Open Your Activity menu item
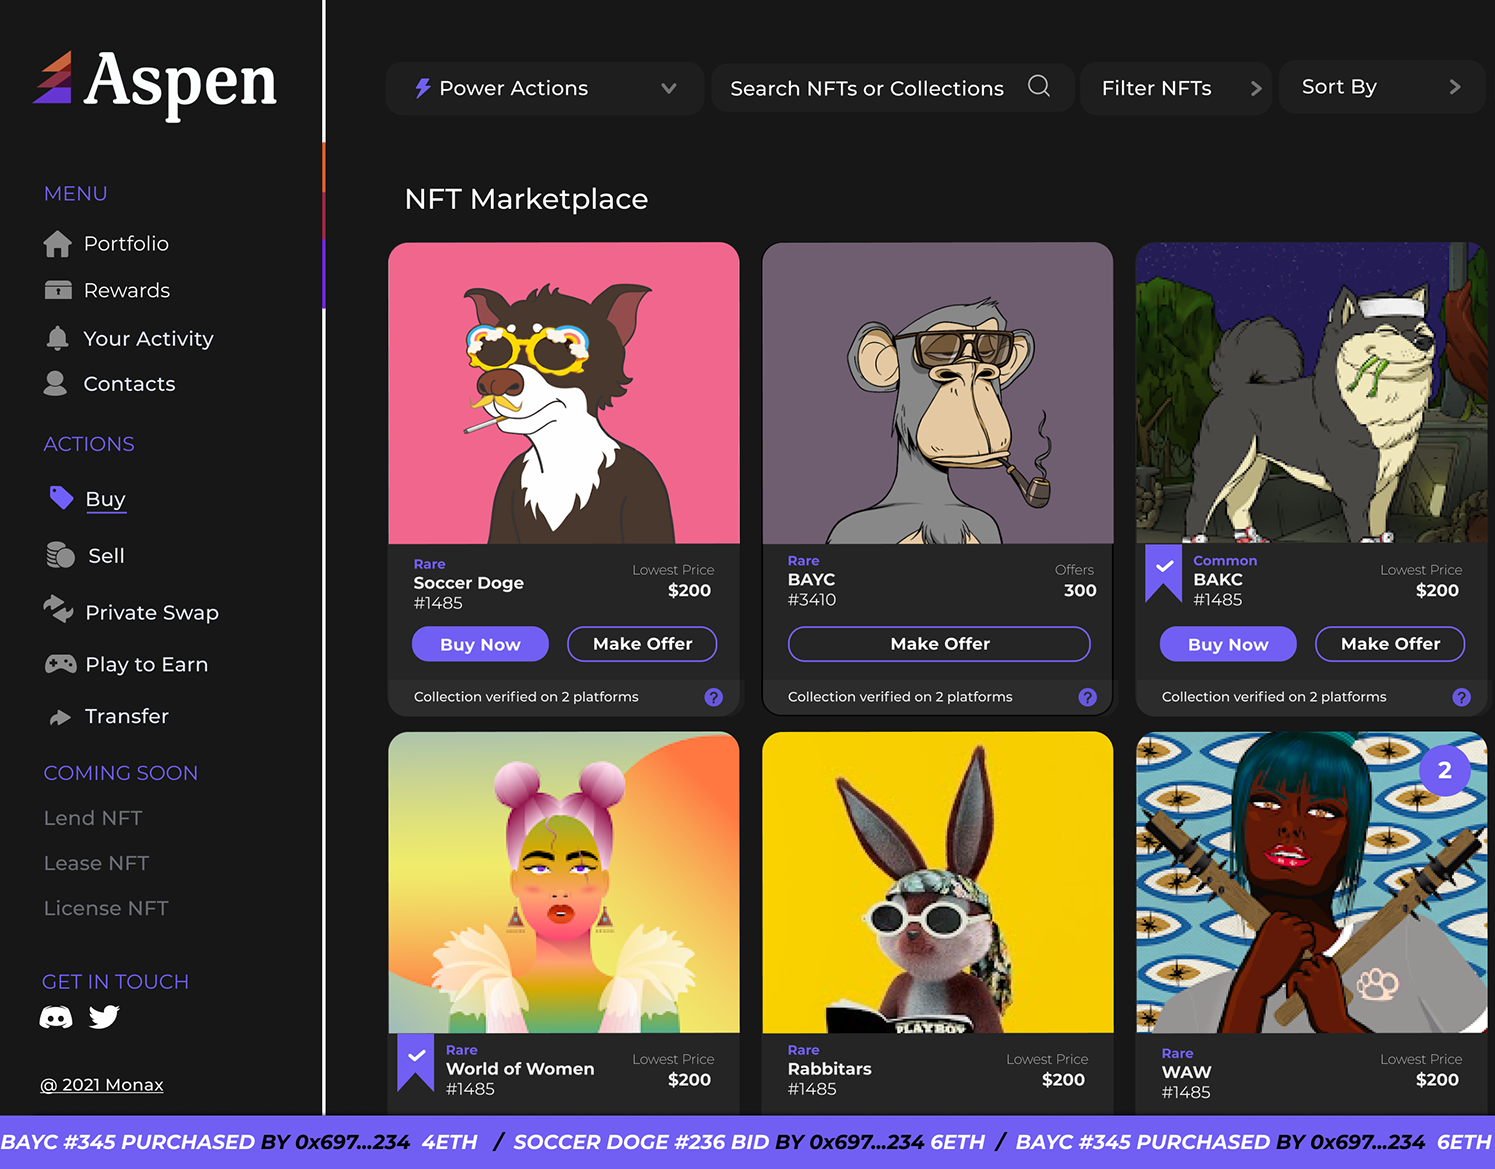 (x=148, y=339)
